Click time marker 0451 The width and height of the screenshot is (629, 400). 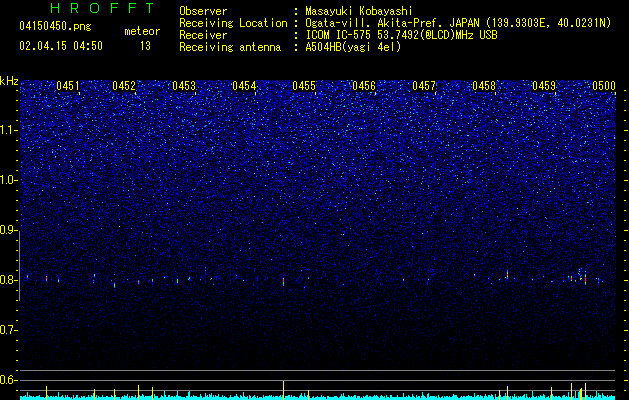click(x=68, y=86)
